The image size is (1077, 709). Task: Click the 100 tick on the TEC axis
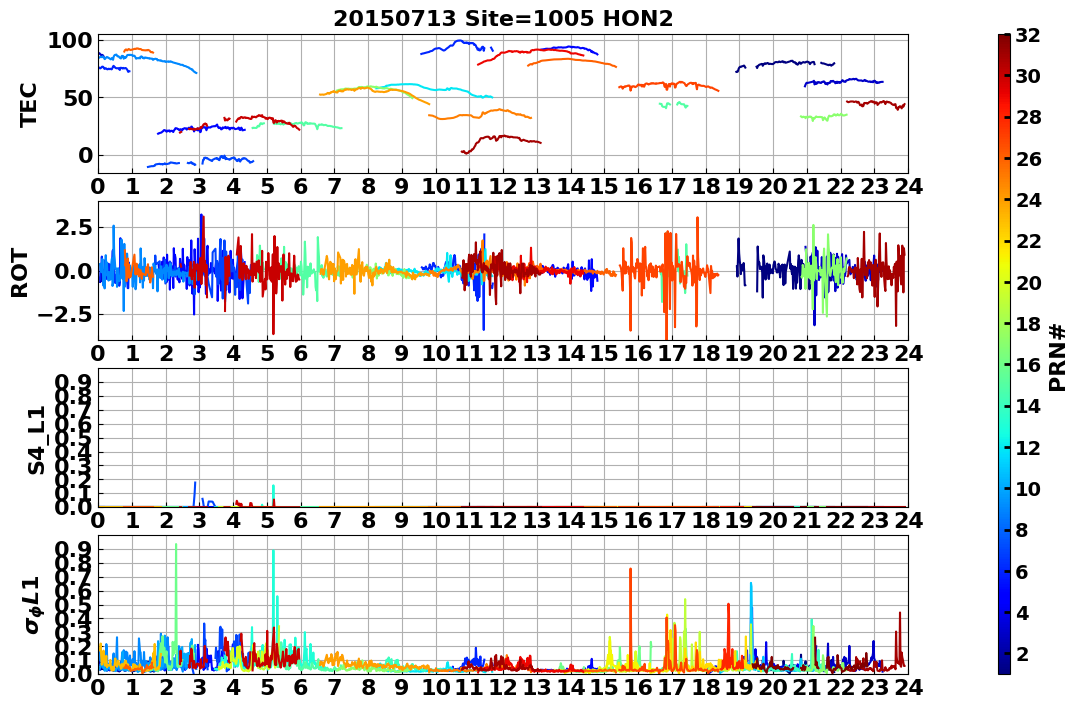[69, 40]
